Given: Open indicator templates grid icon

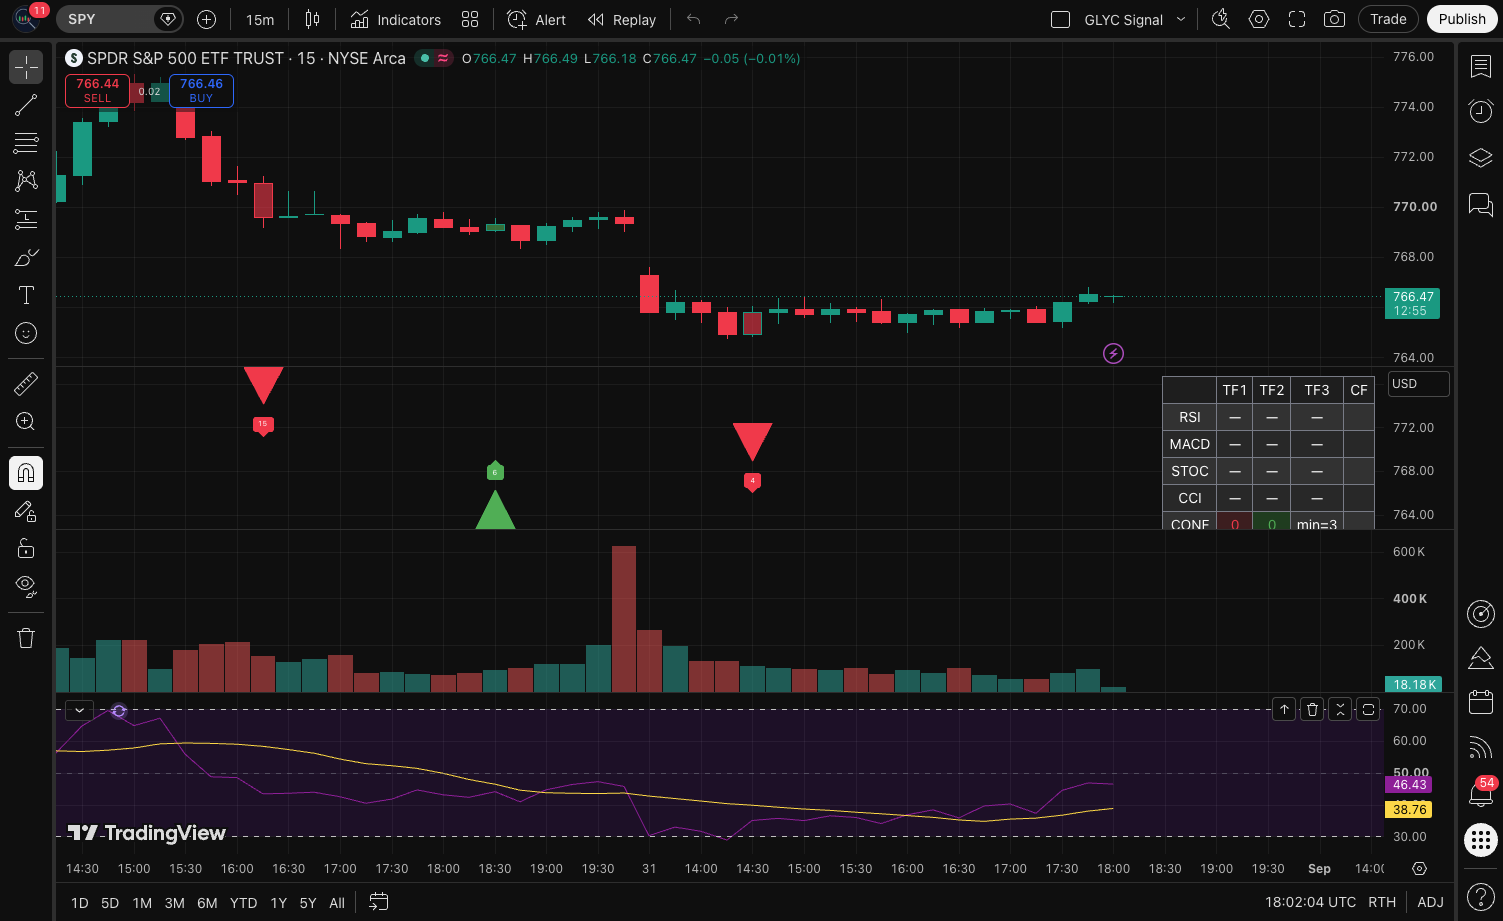Looking at the screenshot, I should coord(470,19).
